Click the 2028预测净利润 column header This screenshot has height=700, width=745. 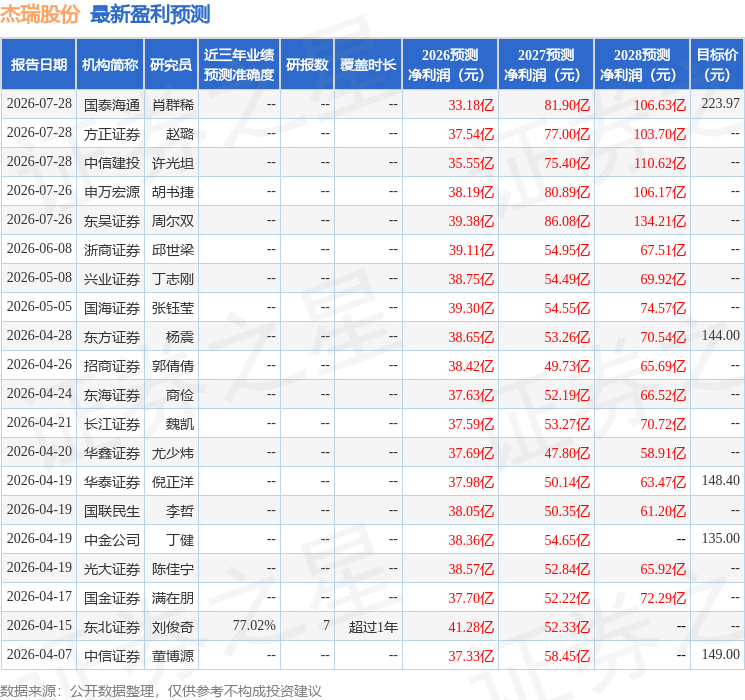tap(642, 65)
